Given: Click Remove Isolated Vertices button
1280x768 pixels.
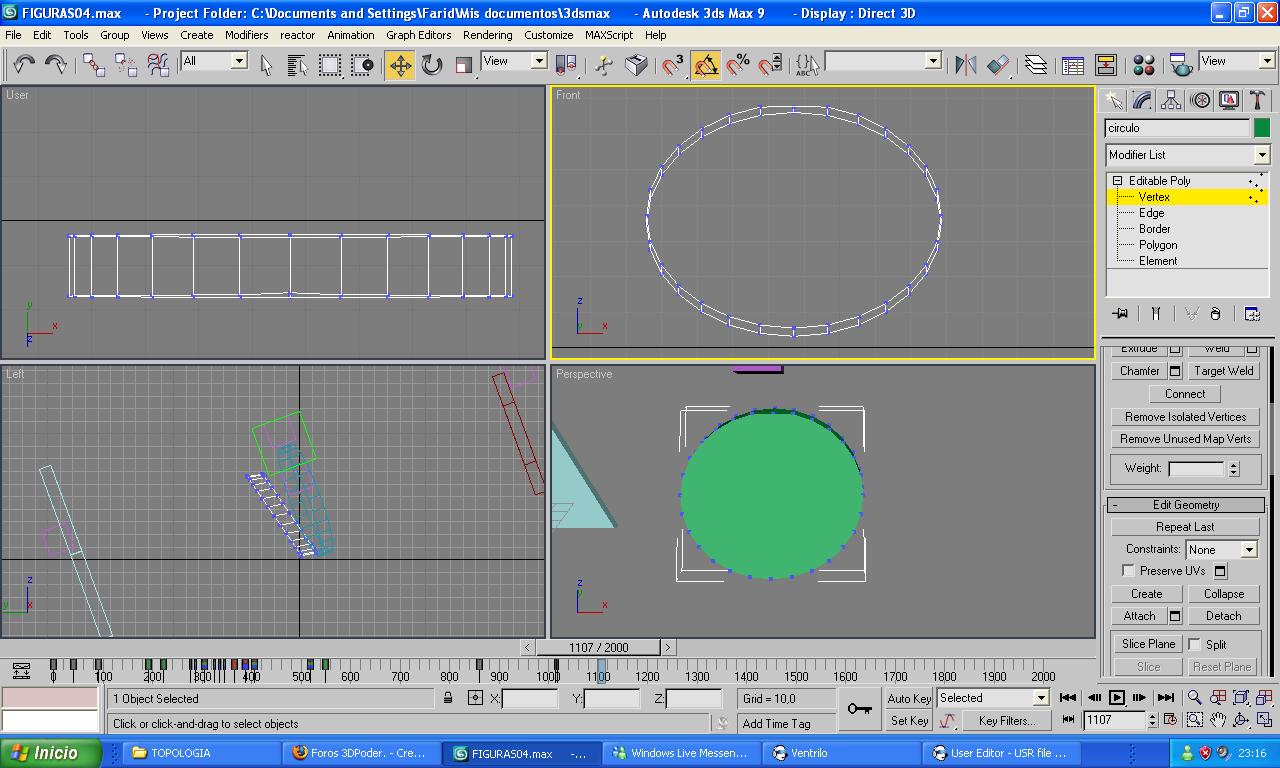Looking at the screenshot, I should [x=1185, y=417].
